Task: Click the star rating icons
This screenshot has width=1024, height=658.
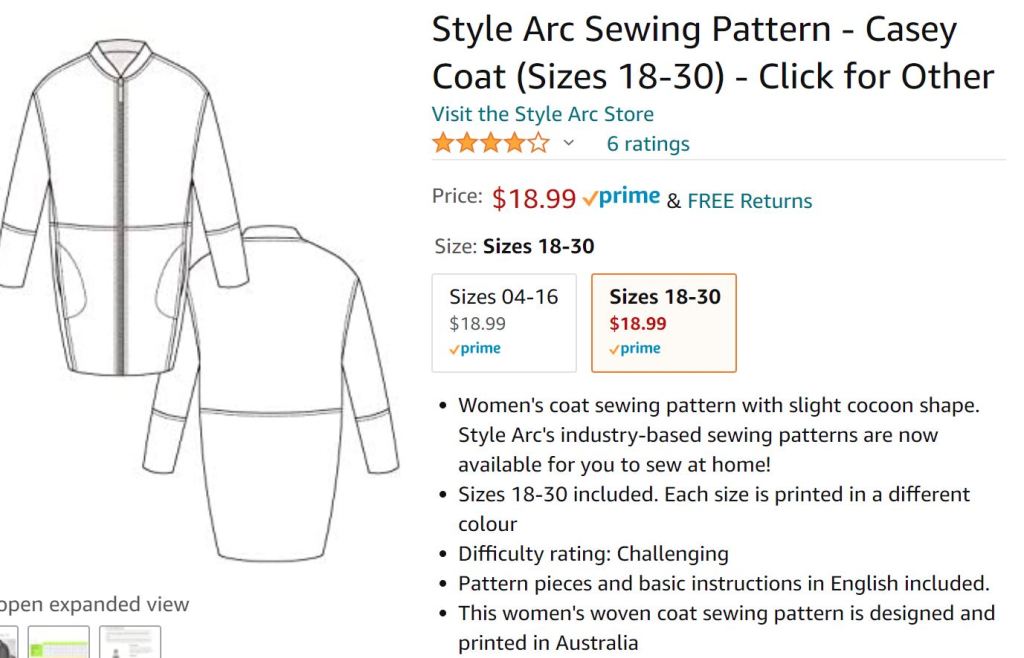Action: (490, 144)
